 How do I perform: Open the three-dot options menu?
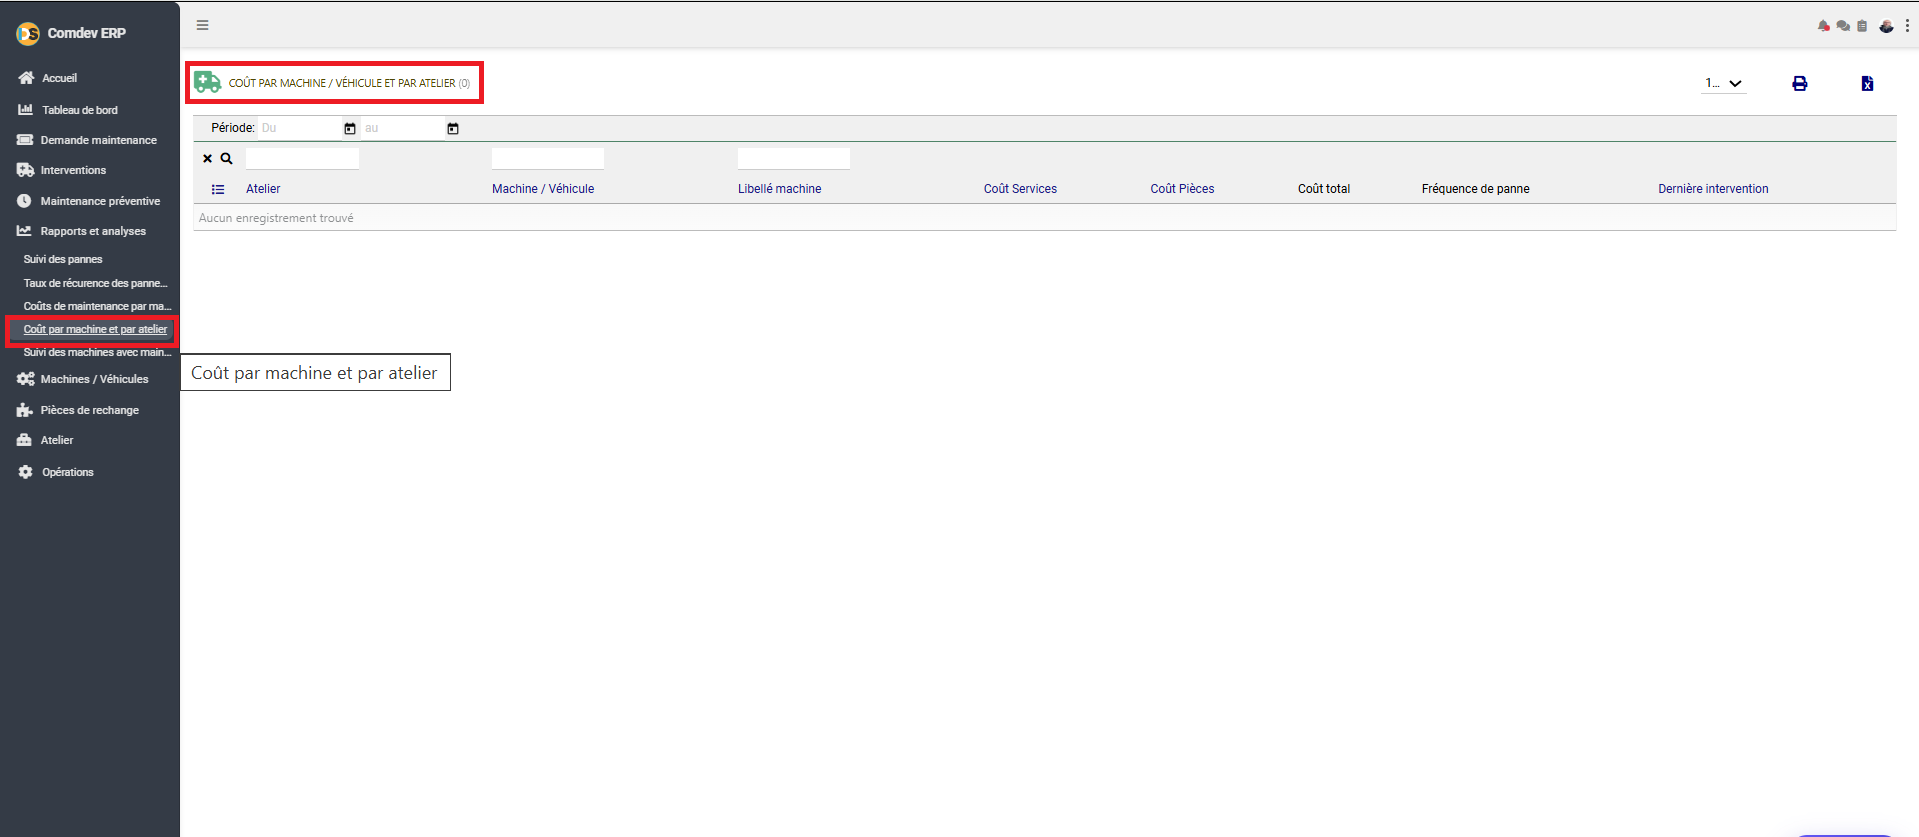point(1907,26)
